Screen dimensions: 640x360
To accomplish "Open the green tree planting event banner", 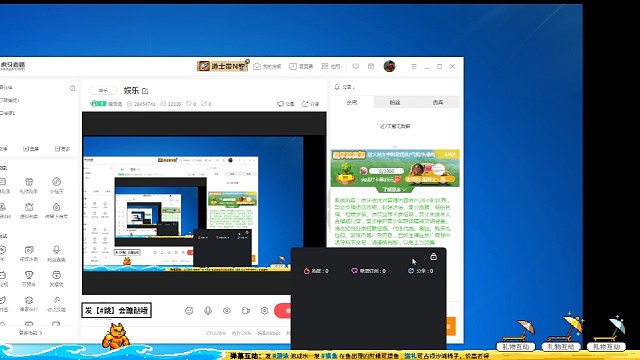I will 395,168.
